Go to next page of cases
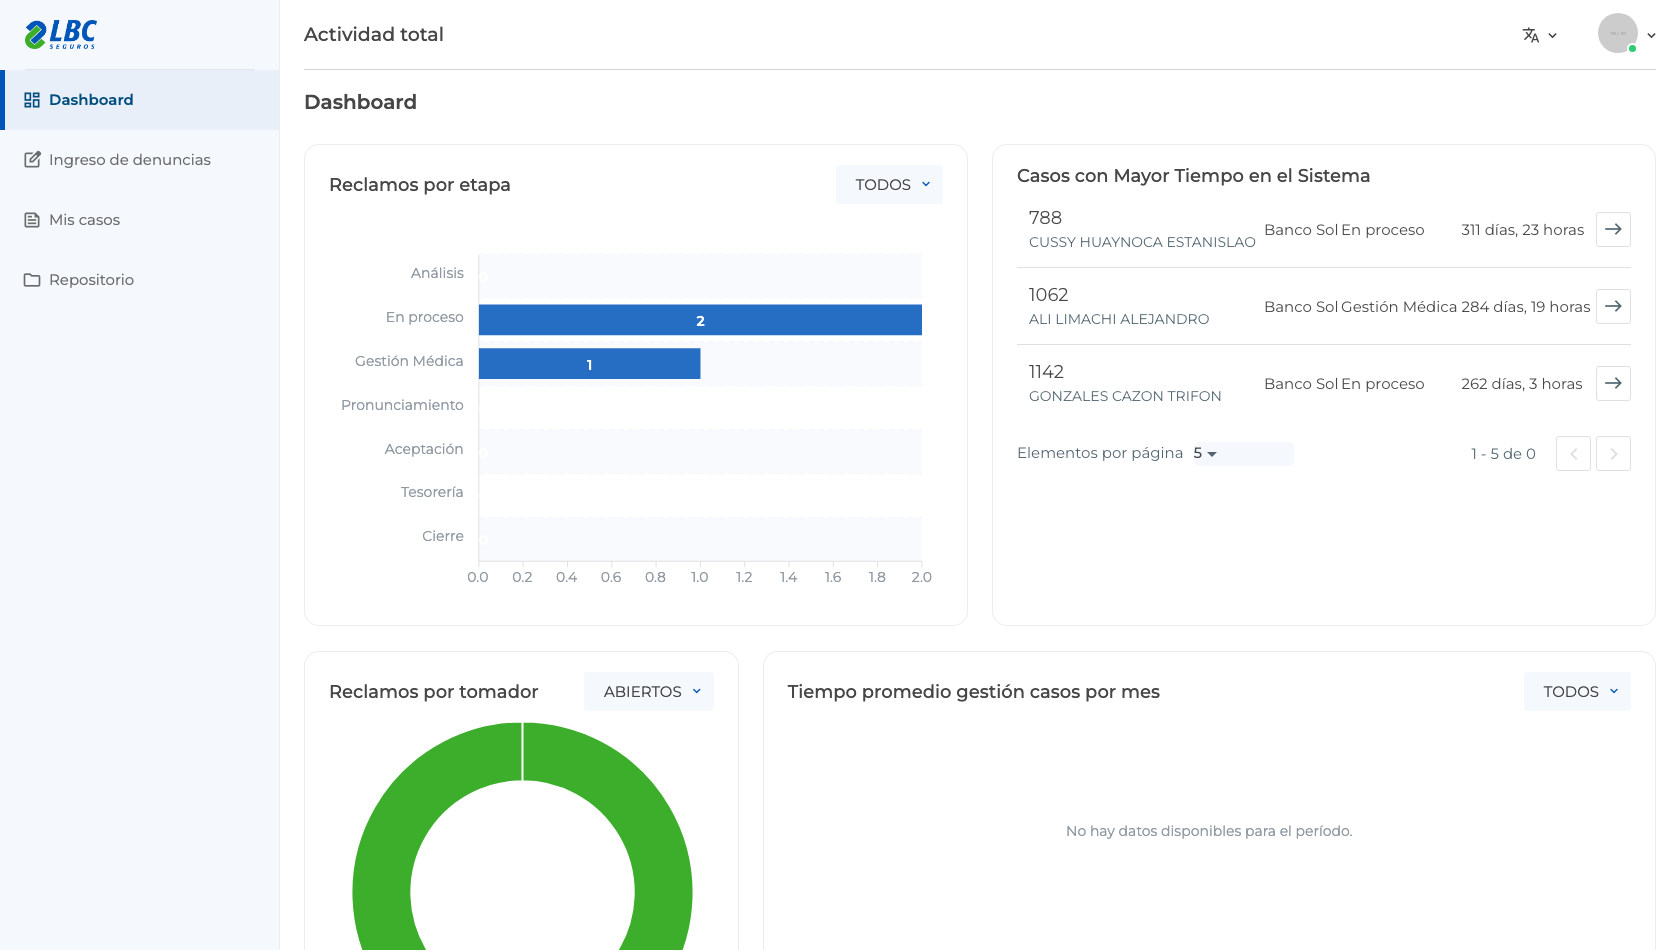The width and height of the screenshot is (1680, 950). pos(1613,453)
